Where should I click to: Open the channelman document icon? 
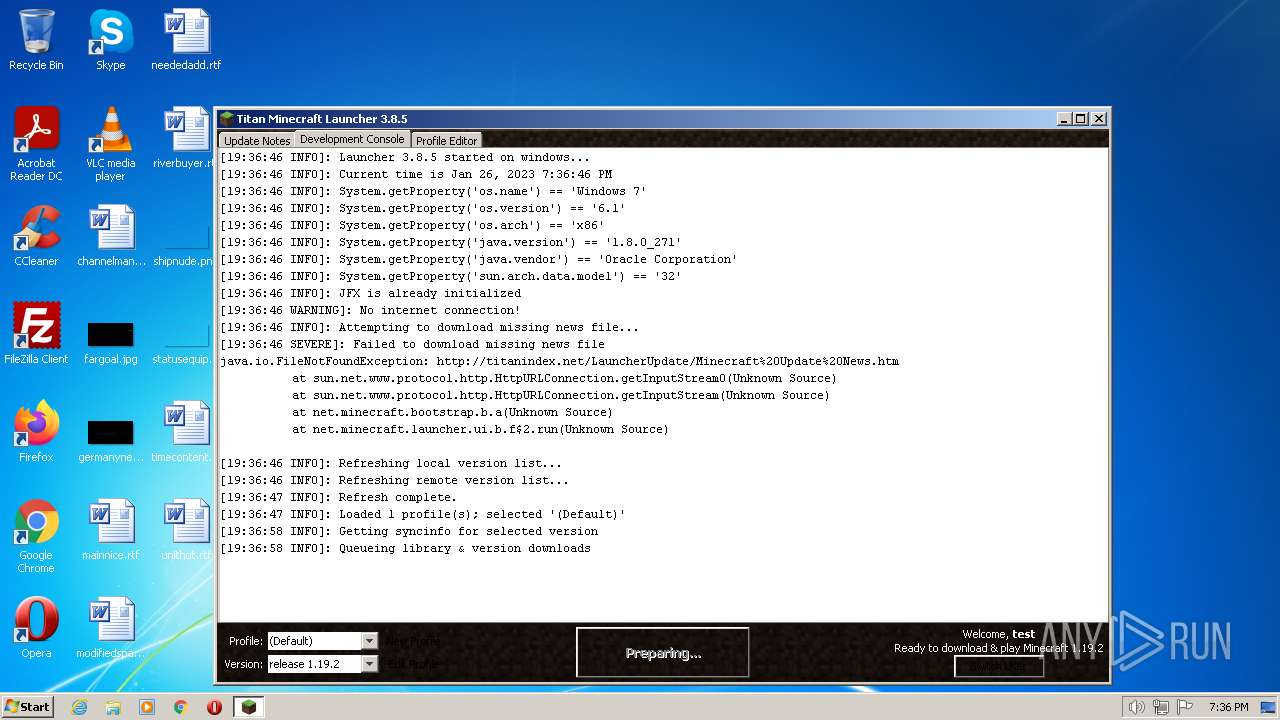click(110, 236)
